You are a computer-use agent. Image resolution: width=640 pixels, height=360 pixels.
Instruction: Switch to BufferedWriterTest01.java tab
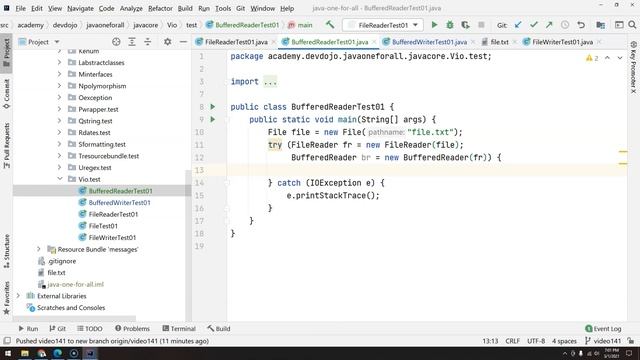click(x=429, y=42)
